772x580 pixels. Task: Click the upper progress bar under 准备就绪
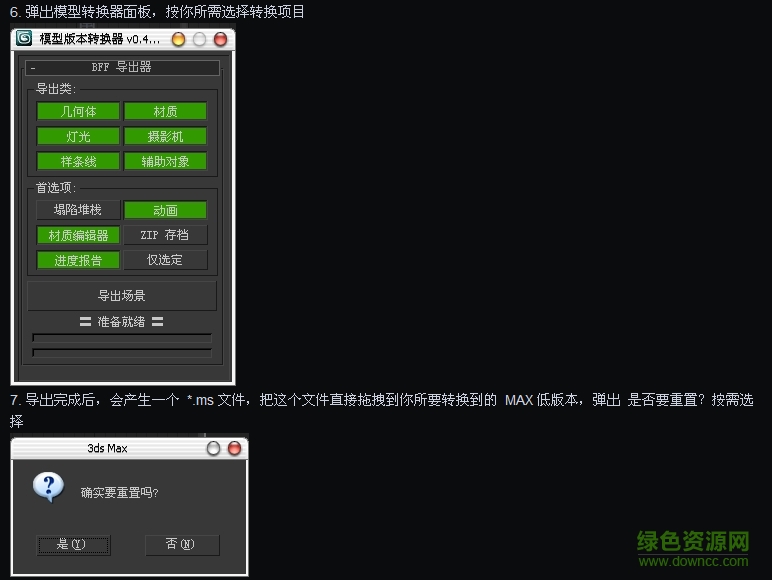click(122, 338)
